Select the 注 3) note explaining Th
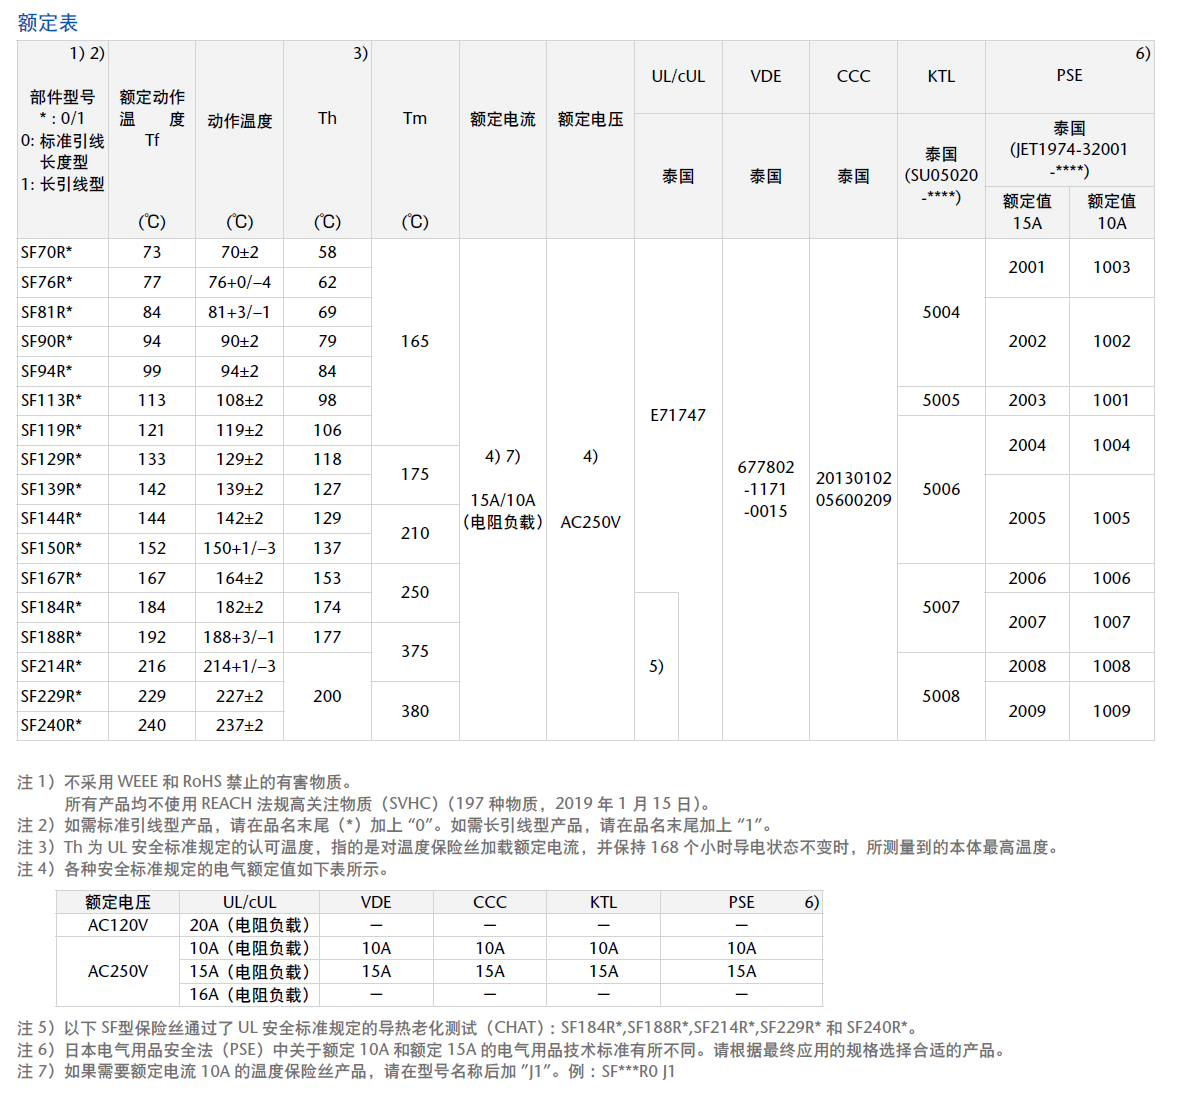This screenshot has height=1104, width=1187. 538,847
